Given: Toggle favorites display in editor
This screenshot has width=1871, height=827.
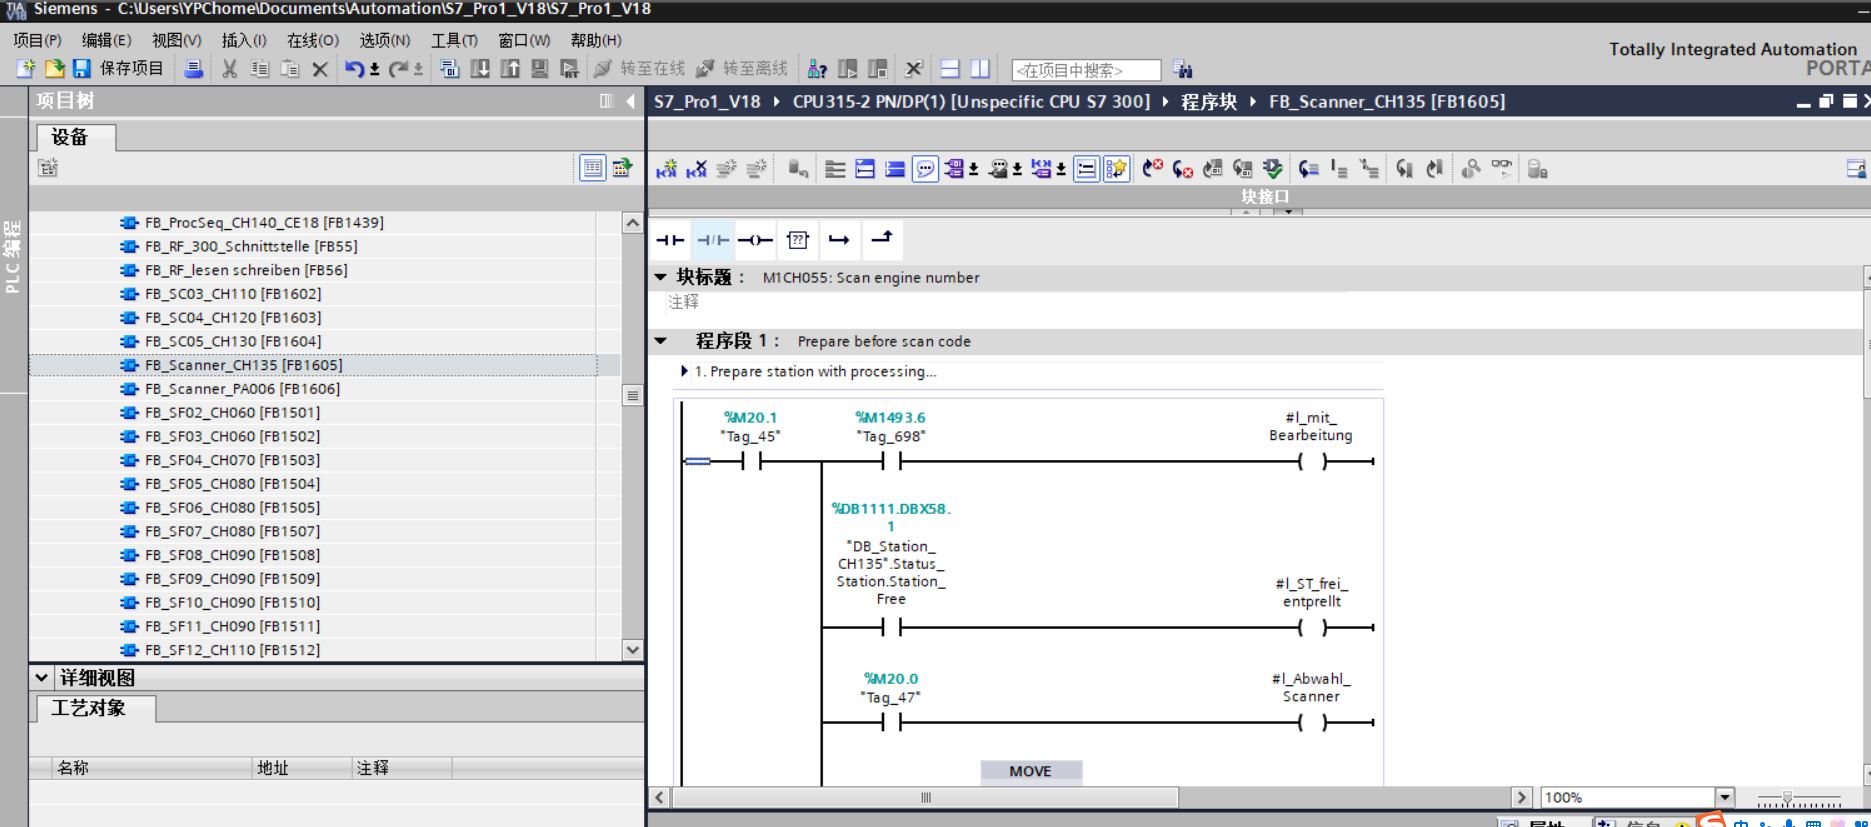Looking at the screenshot, I should 1115,169.
